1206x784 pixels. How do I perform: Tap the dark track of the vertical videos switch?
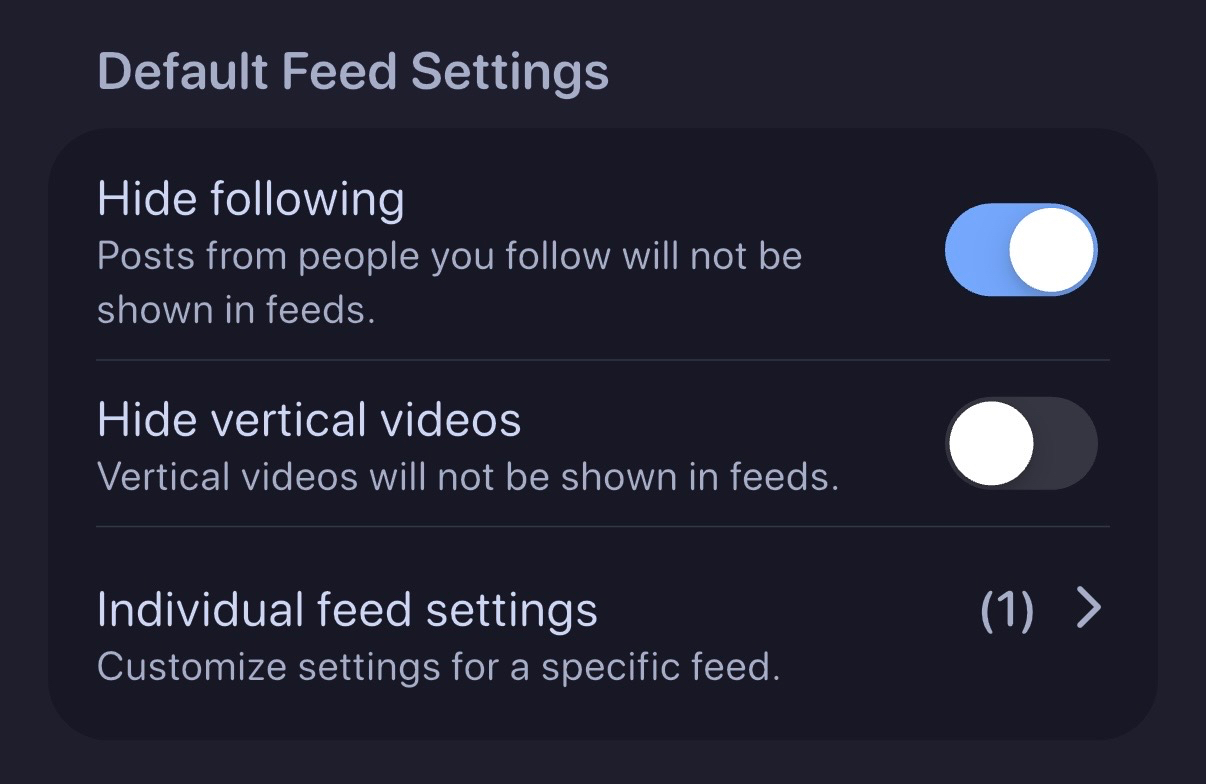pos(1068,443)
